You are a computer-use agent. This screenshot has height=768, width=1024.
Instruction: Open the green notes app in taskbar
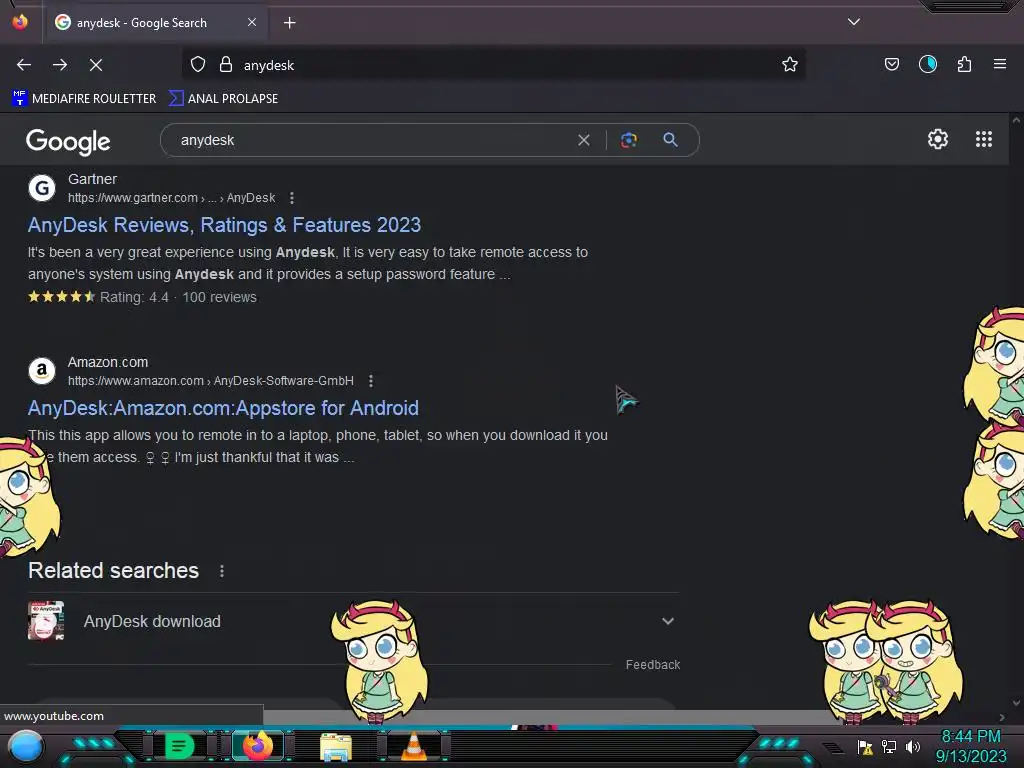179,746
